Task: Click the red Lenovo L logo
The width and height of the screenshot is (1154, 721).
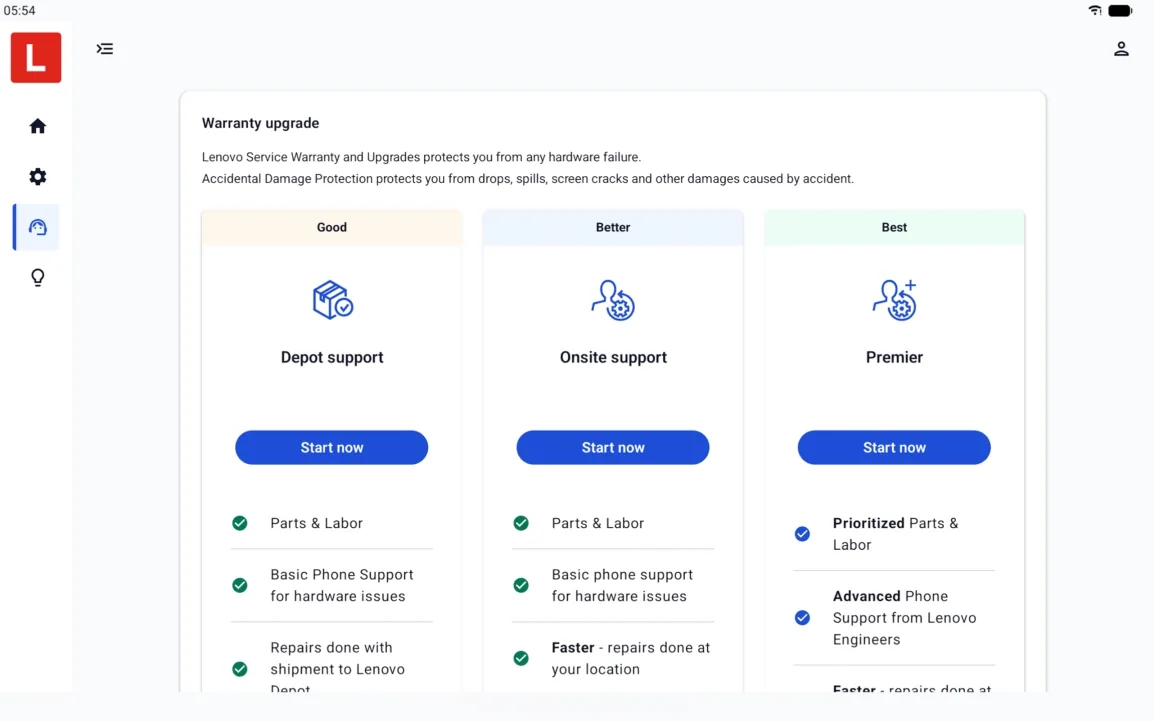Action: tap(36, 57)
